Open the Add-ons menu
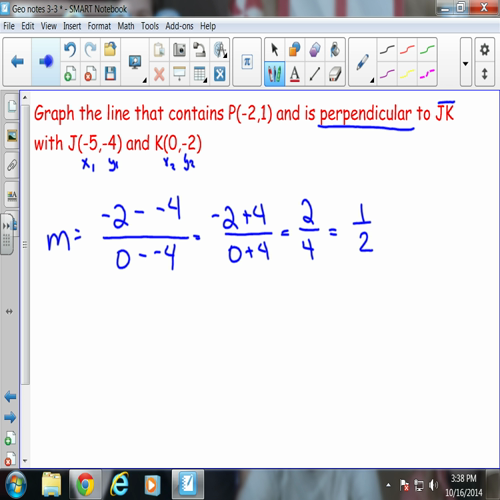Viewport: 500px width, 500px height. click(179, 26)
